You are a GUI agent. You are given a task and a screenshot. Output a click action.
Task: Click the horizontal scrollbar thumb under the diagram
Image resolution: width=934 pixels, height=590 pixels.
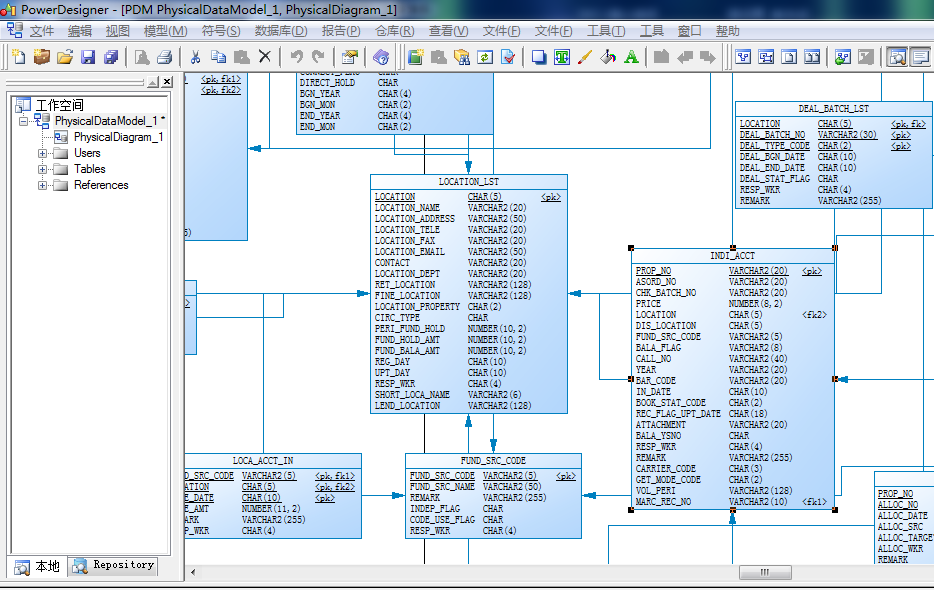click(x=765, y=573)
